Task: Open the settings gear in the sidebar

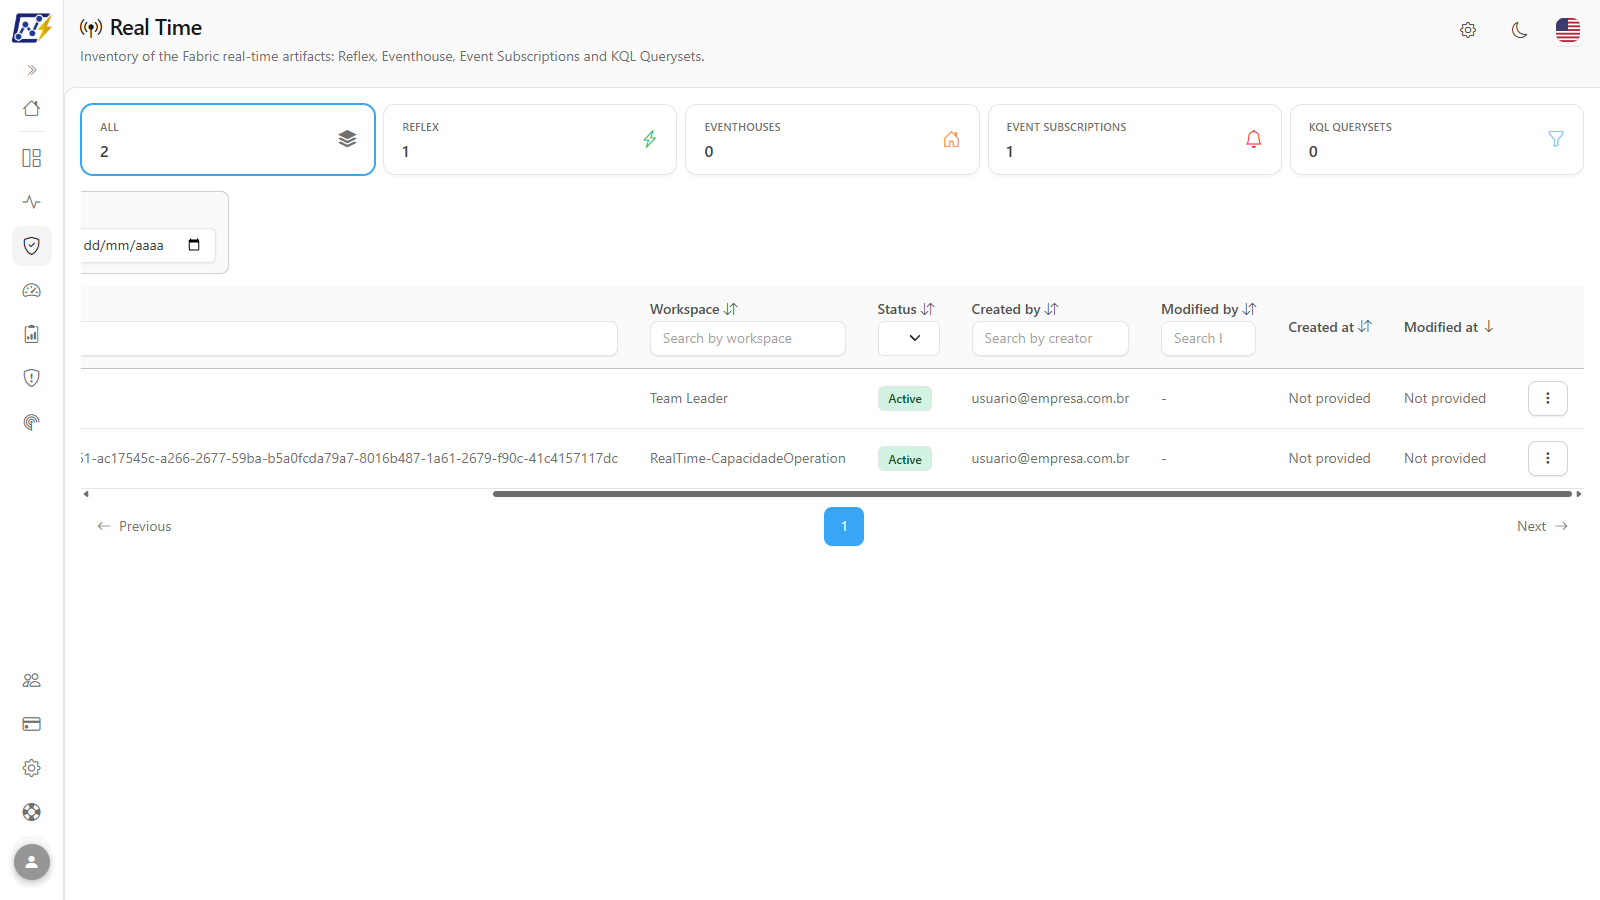Action: tap(32, 768)
